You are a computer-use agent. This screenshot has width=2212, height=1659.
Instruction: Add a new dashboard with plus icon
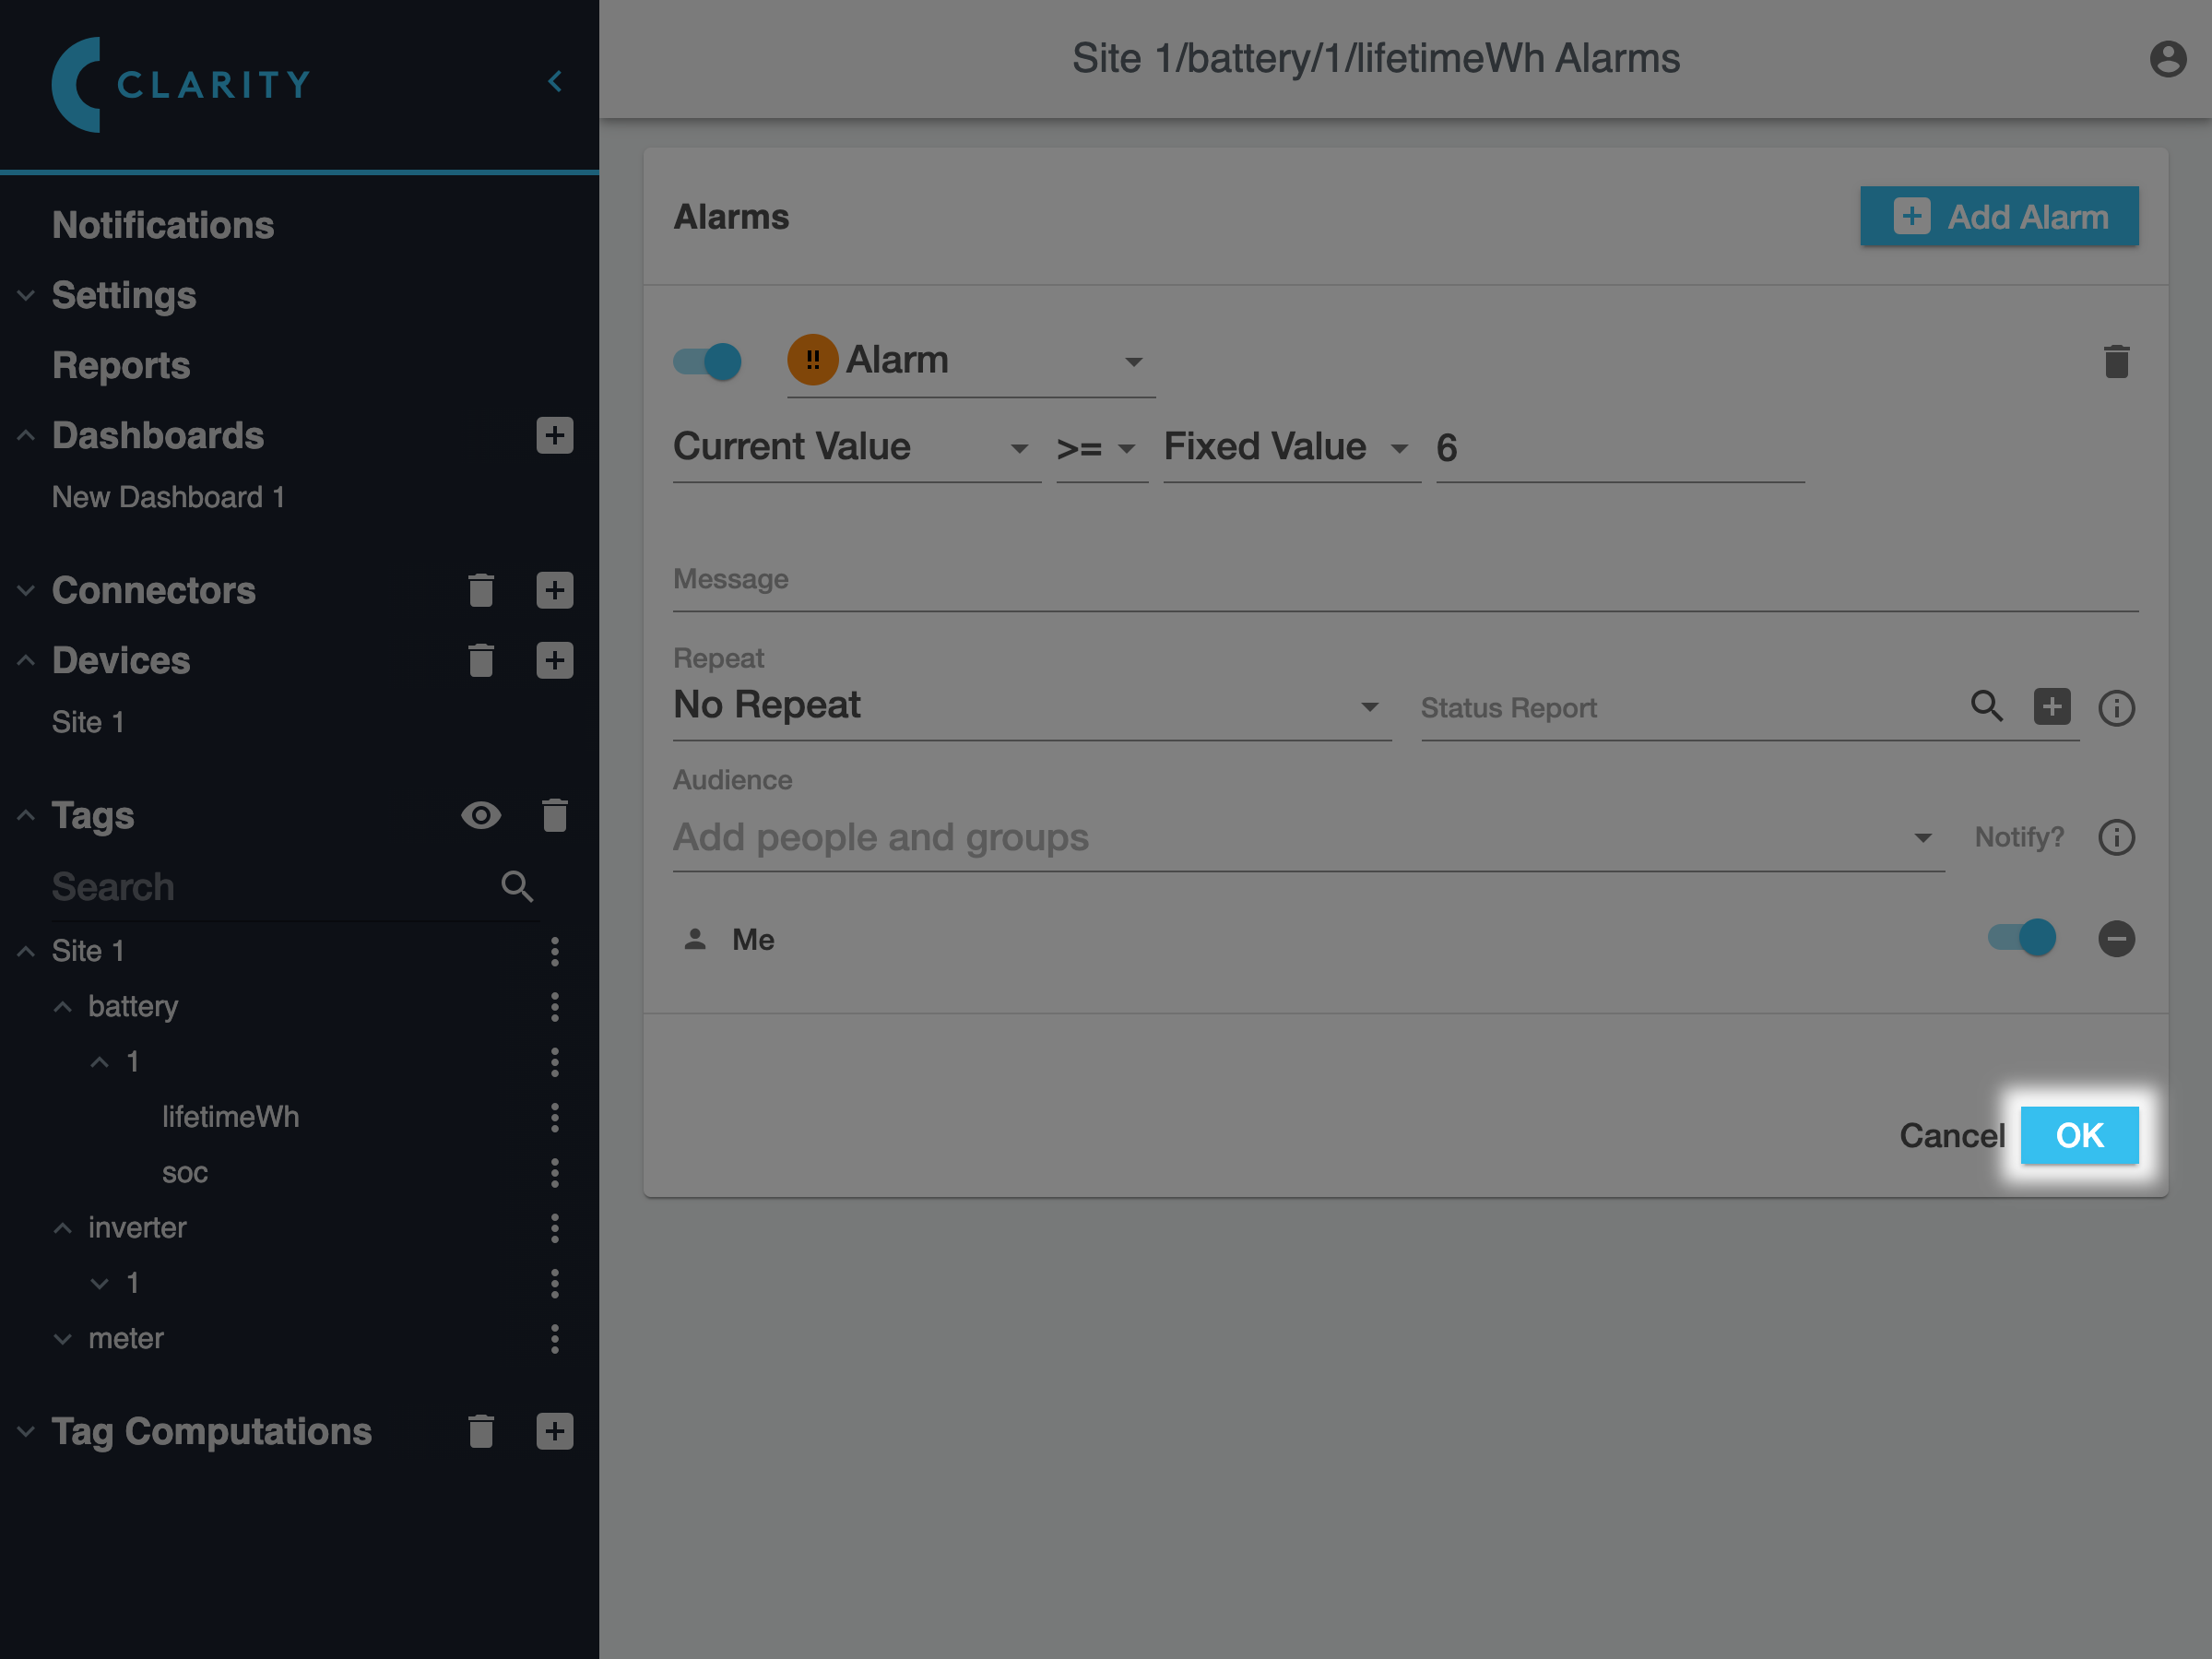point(554,435)
